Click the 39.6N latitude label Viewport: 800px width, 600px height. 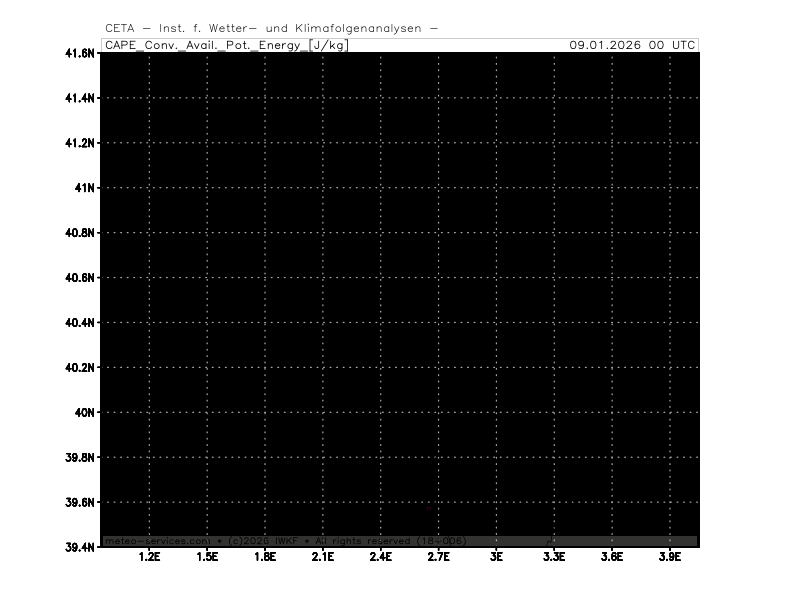pos(80,502)
